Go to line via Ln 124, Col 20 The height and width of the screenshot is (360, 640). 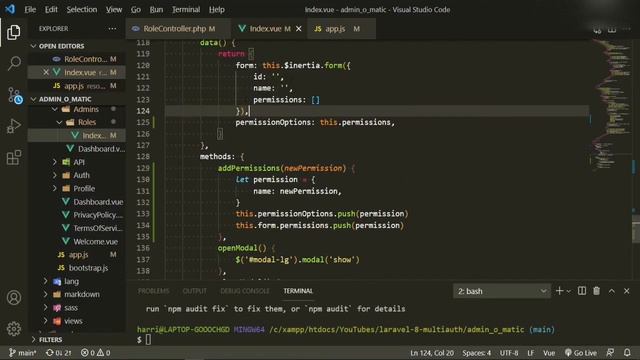coord(431,353)
